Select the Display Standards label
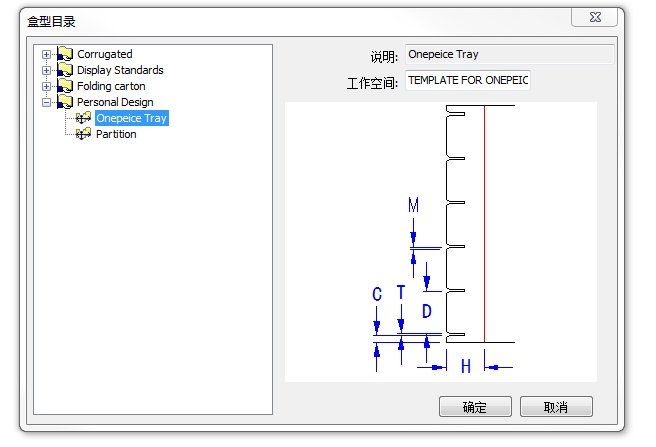 pos(120,70)
